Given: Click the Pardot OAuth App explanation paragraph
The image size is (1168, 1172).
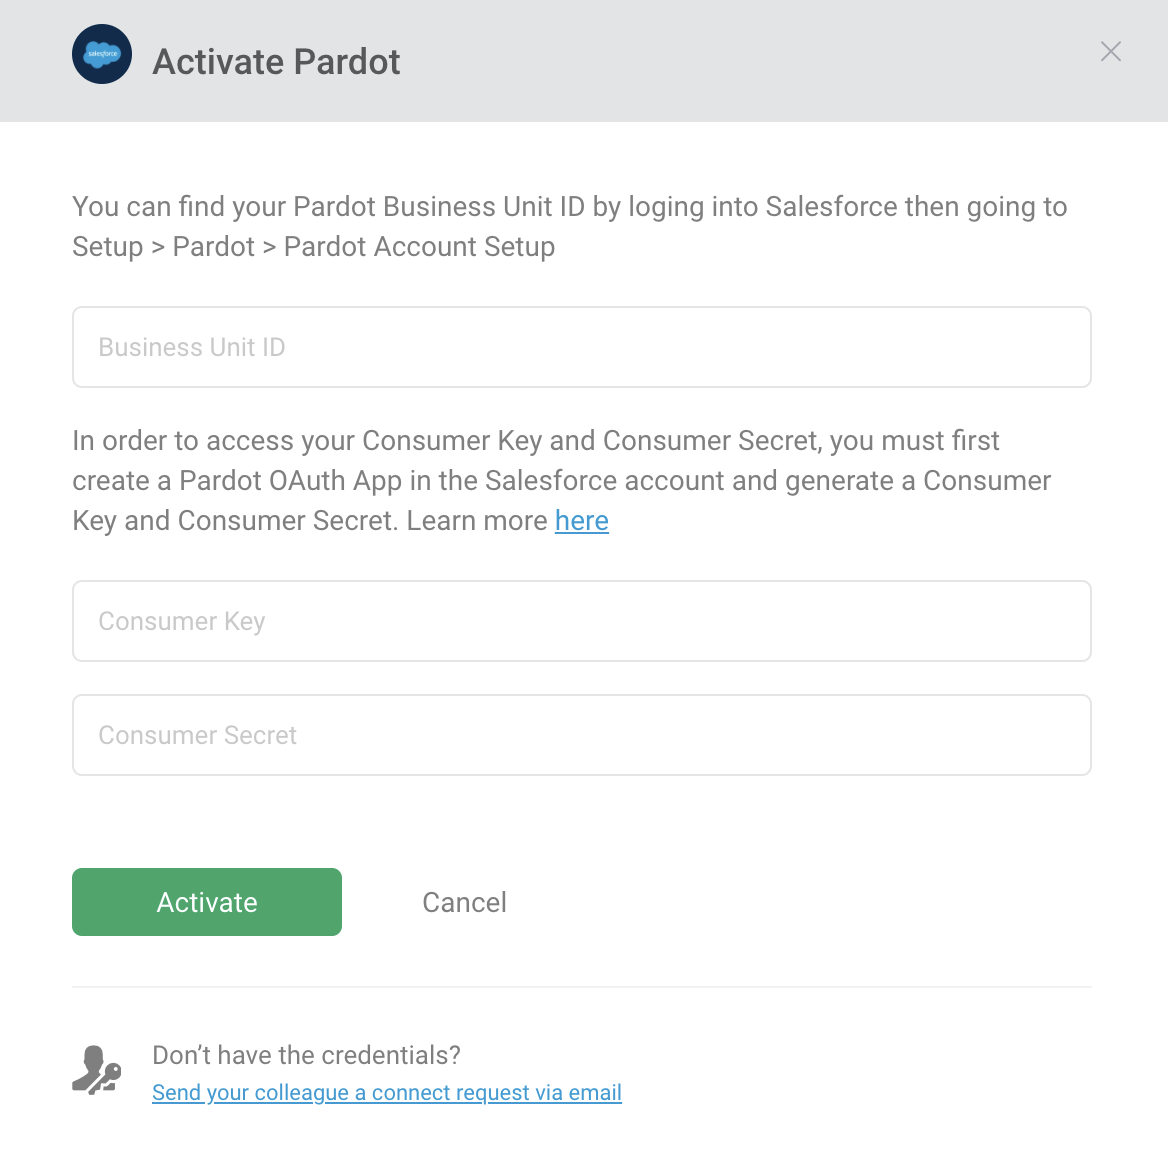Looking at the screenshot, I should click(x=562, y=481).
